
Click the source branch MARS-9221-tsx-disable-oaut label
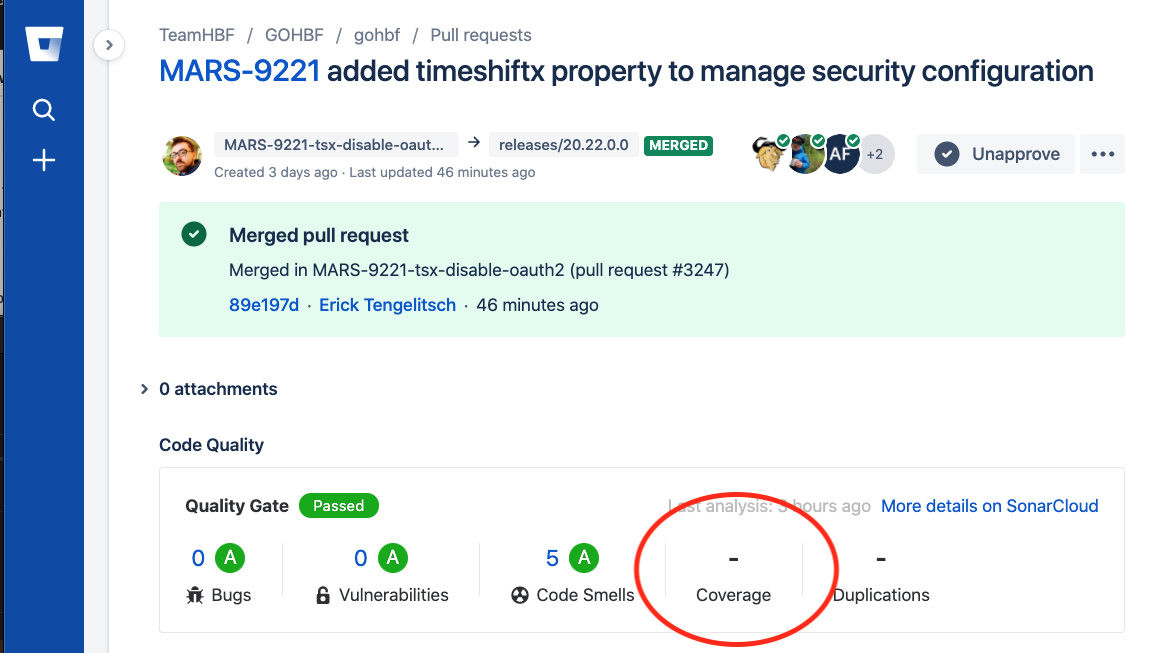click(336, 145)
